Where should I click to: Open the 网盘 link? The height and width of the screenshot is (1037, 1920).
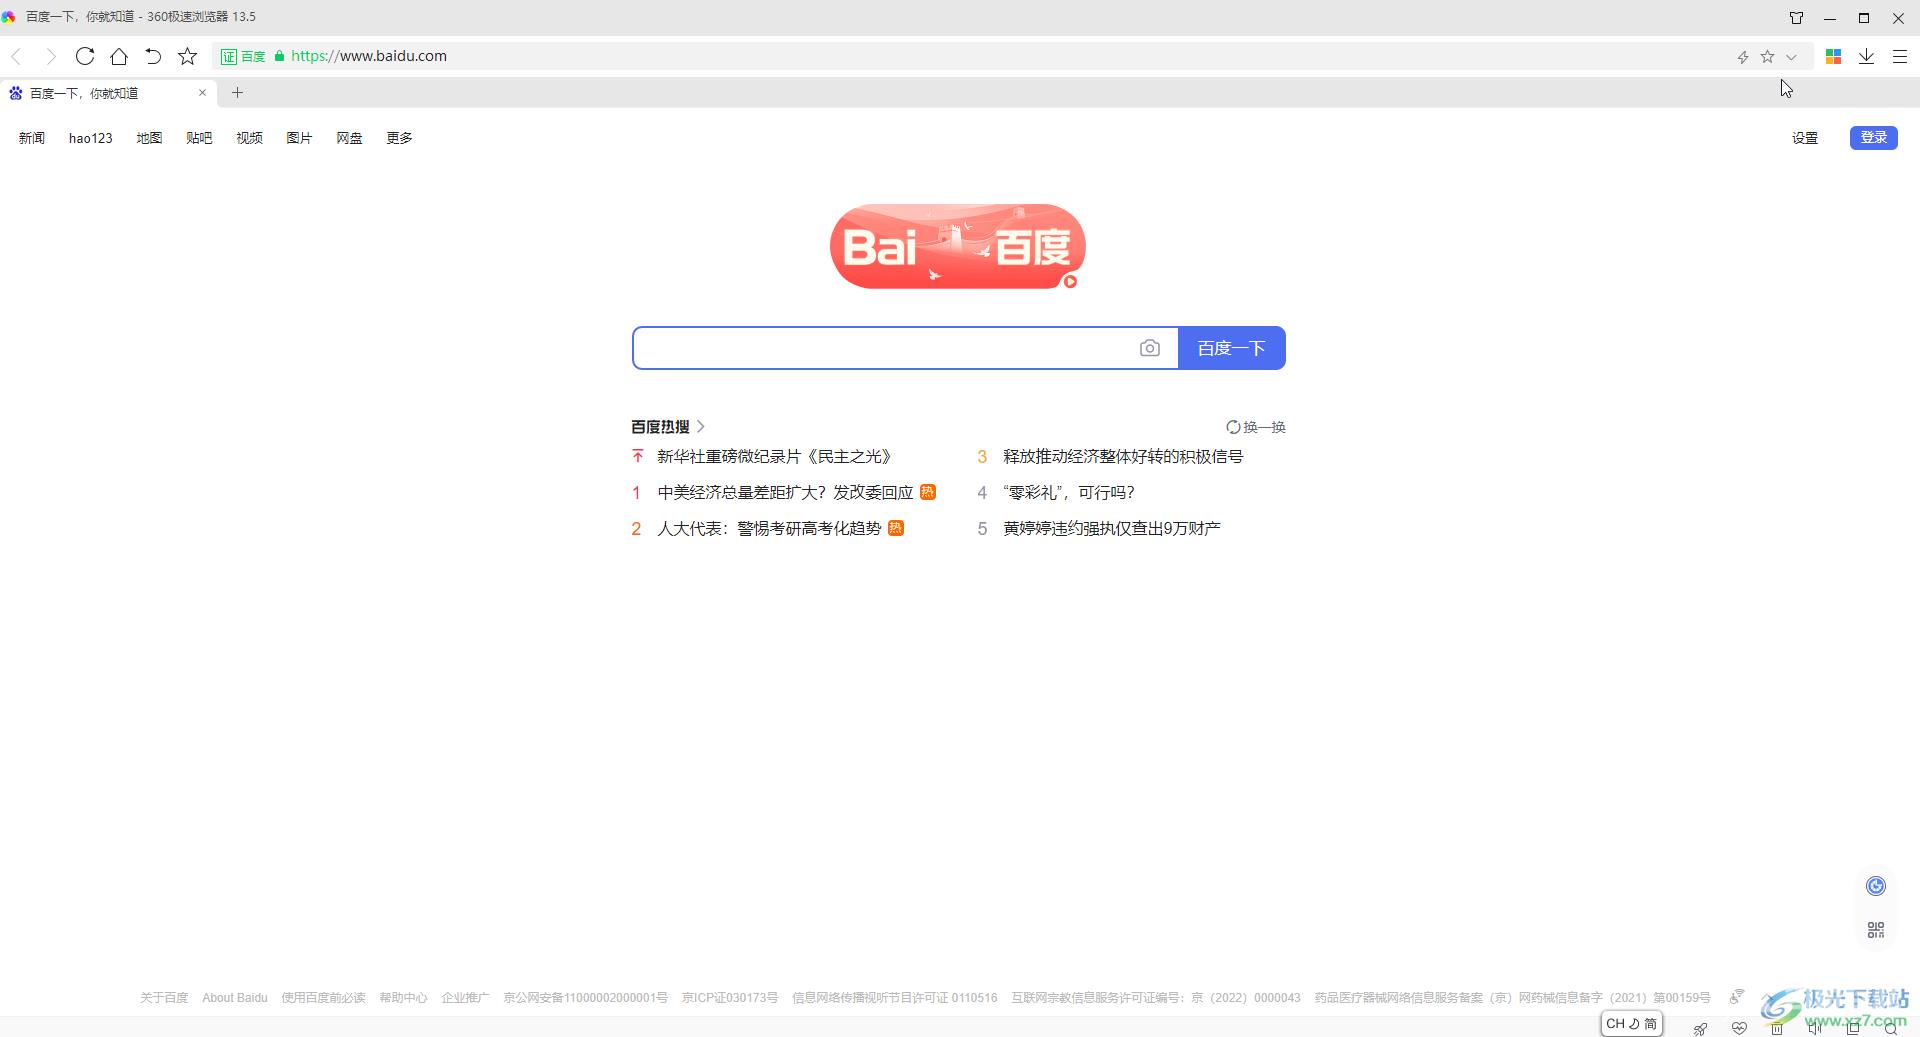(x=349, y=138)
